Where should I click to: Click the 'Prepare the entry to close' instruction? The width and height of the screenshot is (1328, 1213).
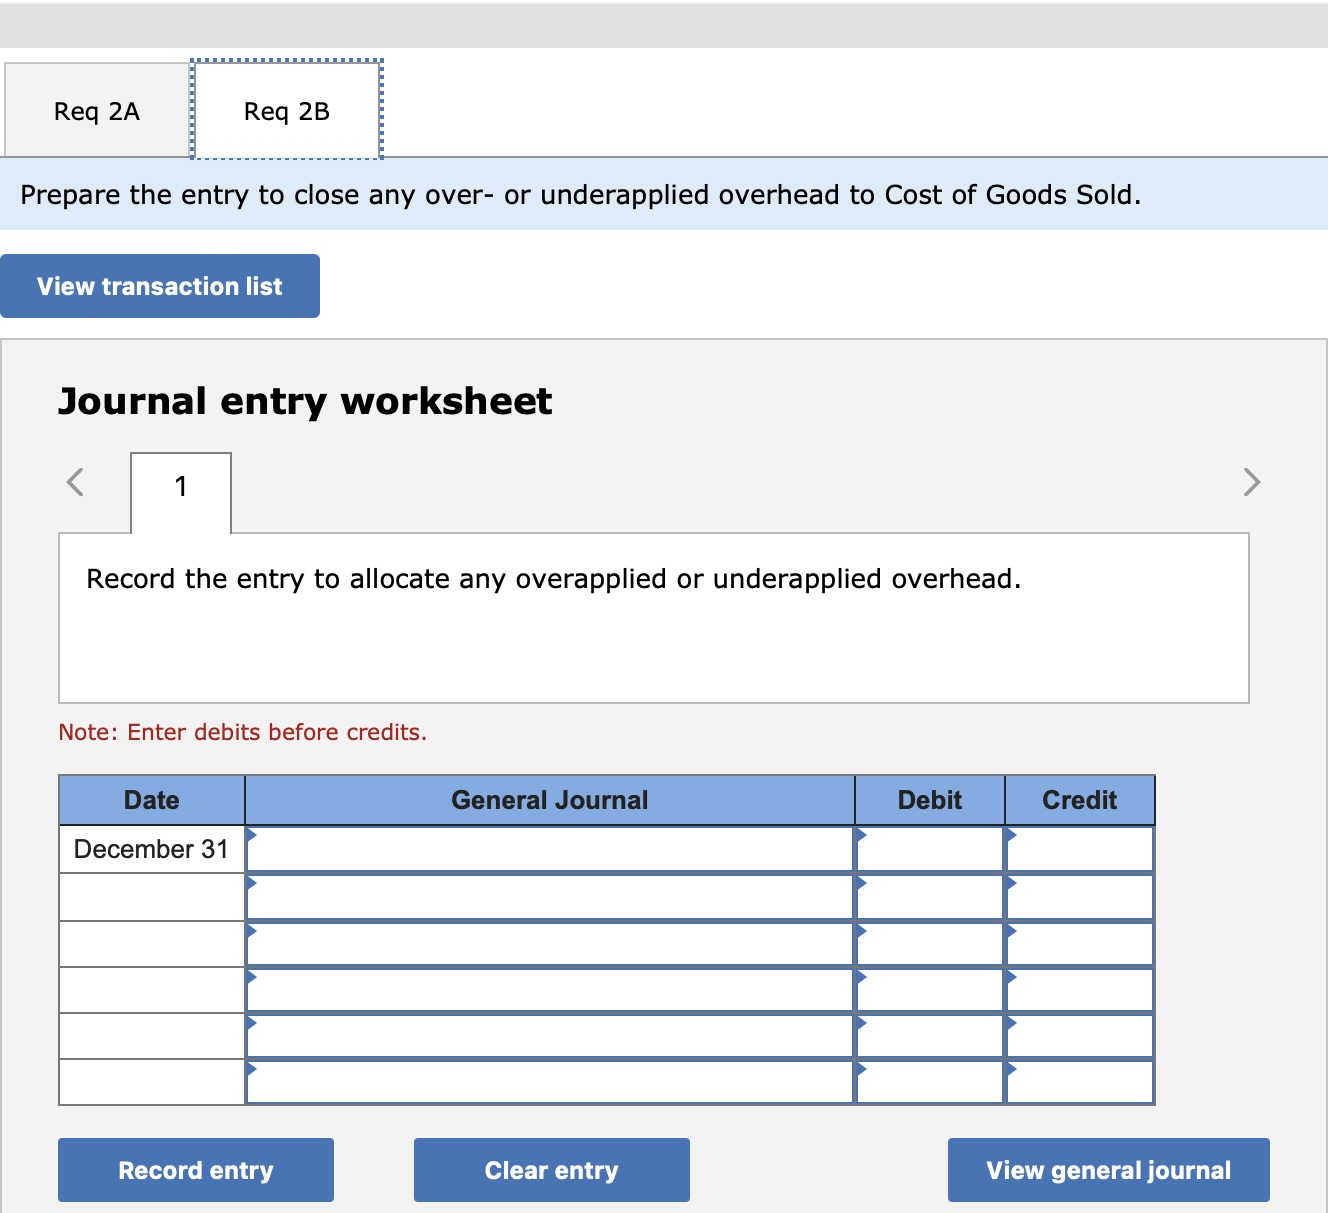click(x=581, y=194)
